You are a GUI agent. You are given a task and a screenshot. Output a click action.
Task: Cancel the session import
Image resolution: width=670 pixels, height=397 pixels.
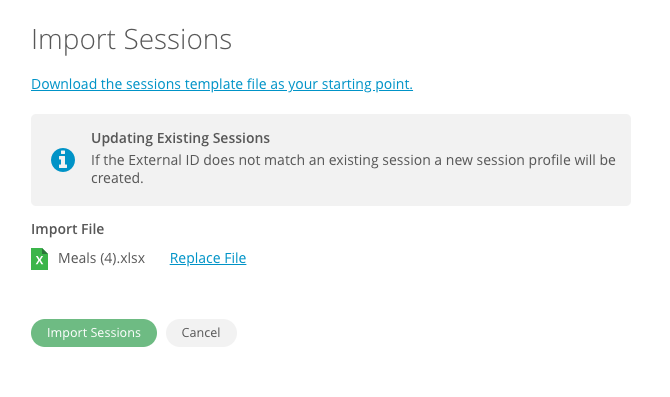pos(201,333)
